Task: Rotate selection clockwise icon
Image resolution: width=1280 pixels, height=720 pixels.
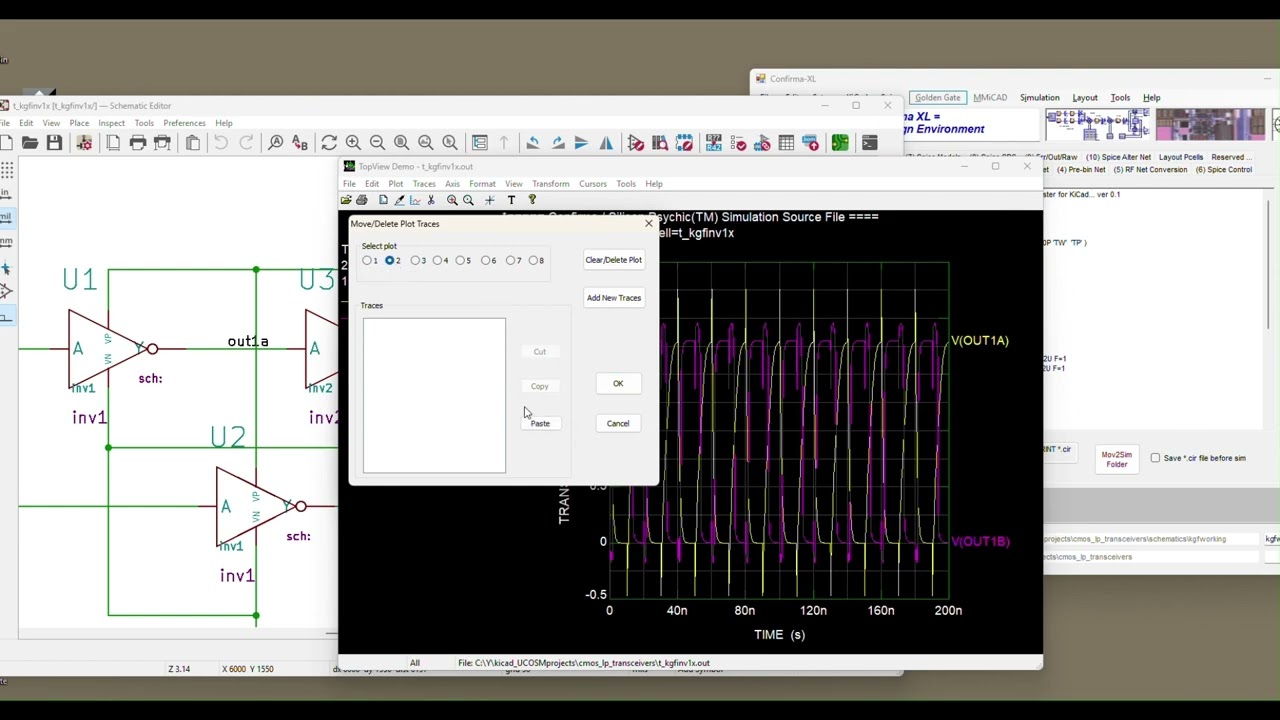Action: (x=557, y=143)
